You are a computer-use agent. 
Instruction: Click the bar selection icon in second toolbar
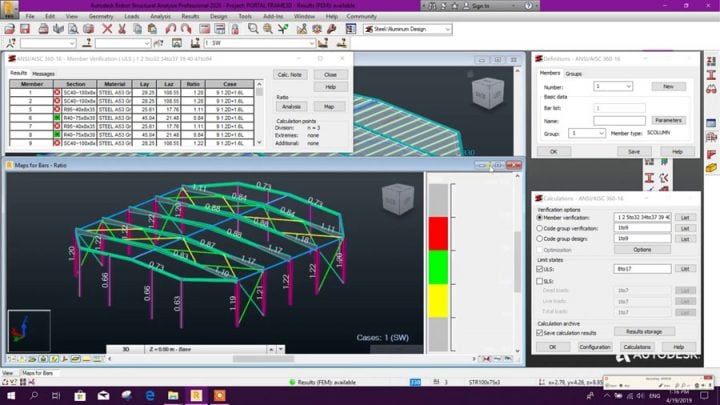(x=87, y=43)
